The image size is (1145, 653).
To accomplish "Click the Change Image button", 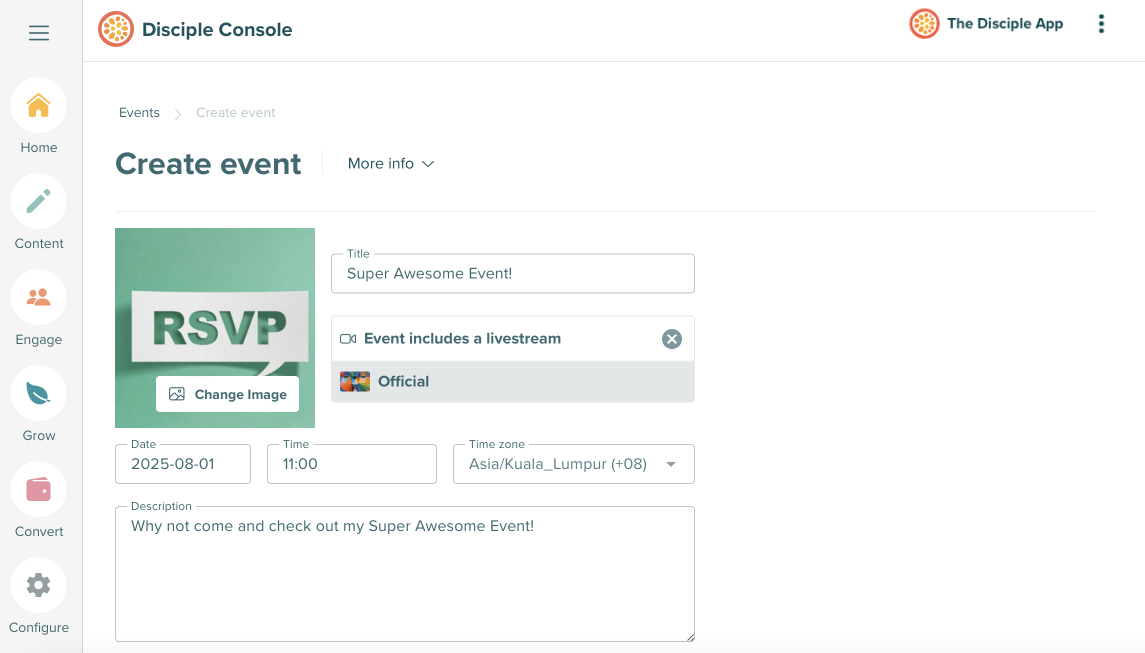I will tap(227, 394).
